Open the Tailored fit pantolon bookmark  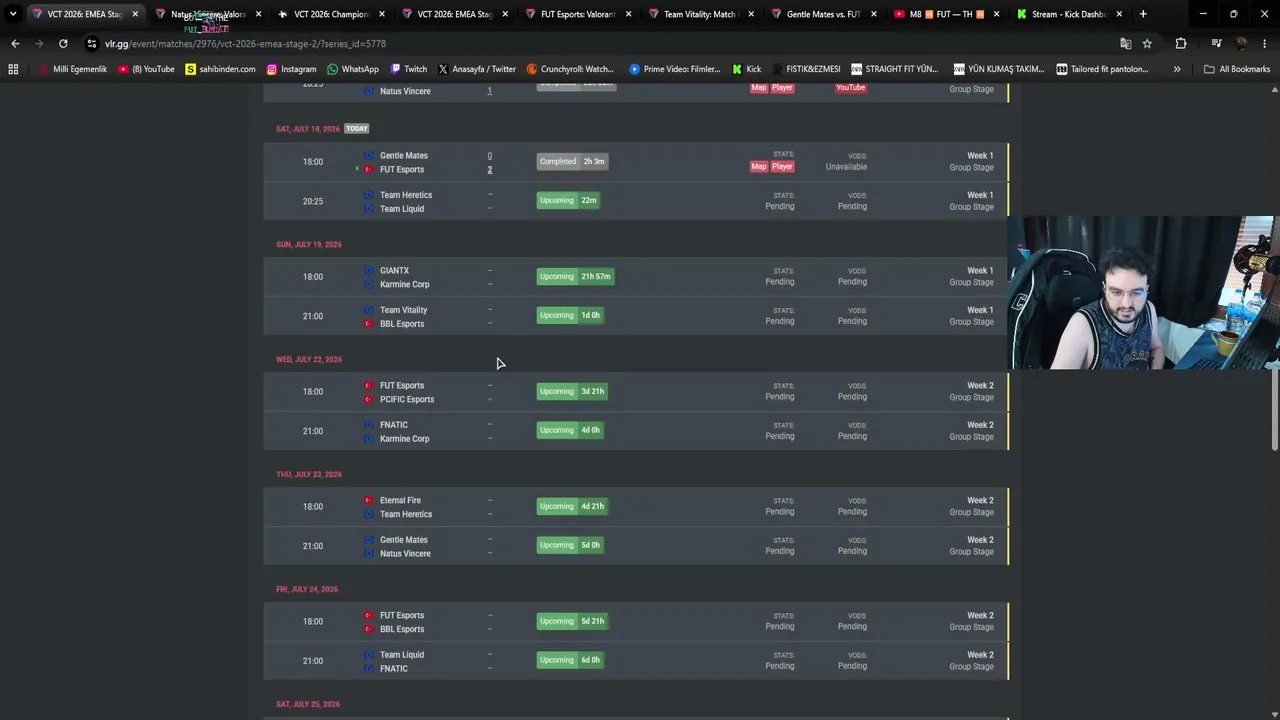pyautogui.click(x=1101, y=69)
